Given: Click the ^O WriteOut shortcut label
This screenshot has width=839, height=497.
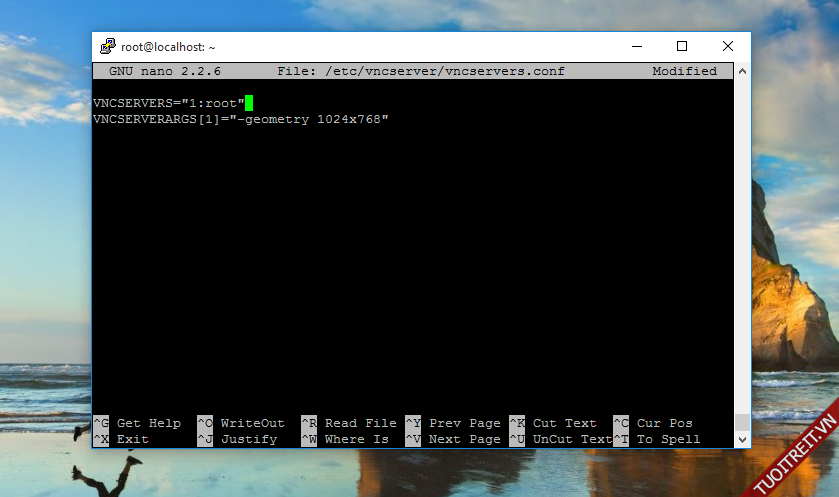Looking at the screenshot, I should (x=241, y=423).
